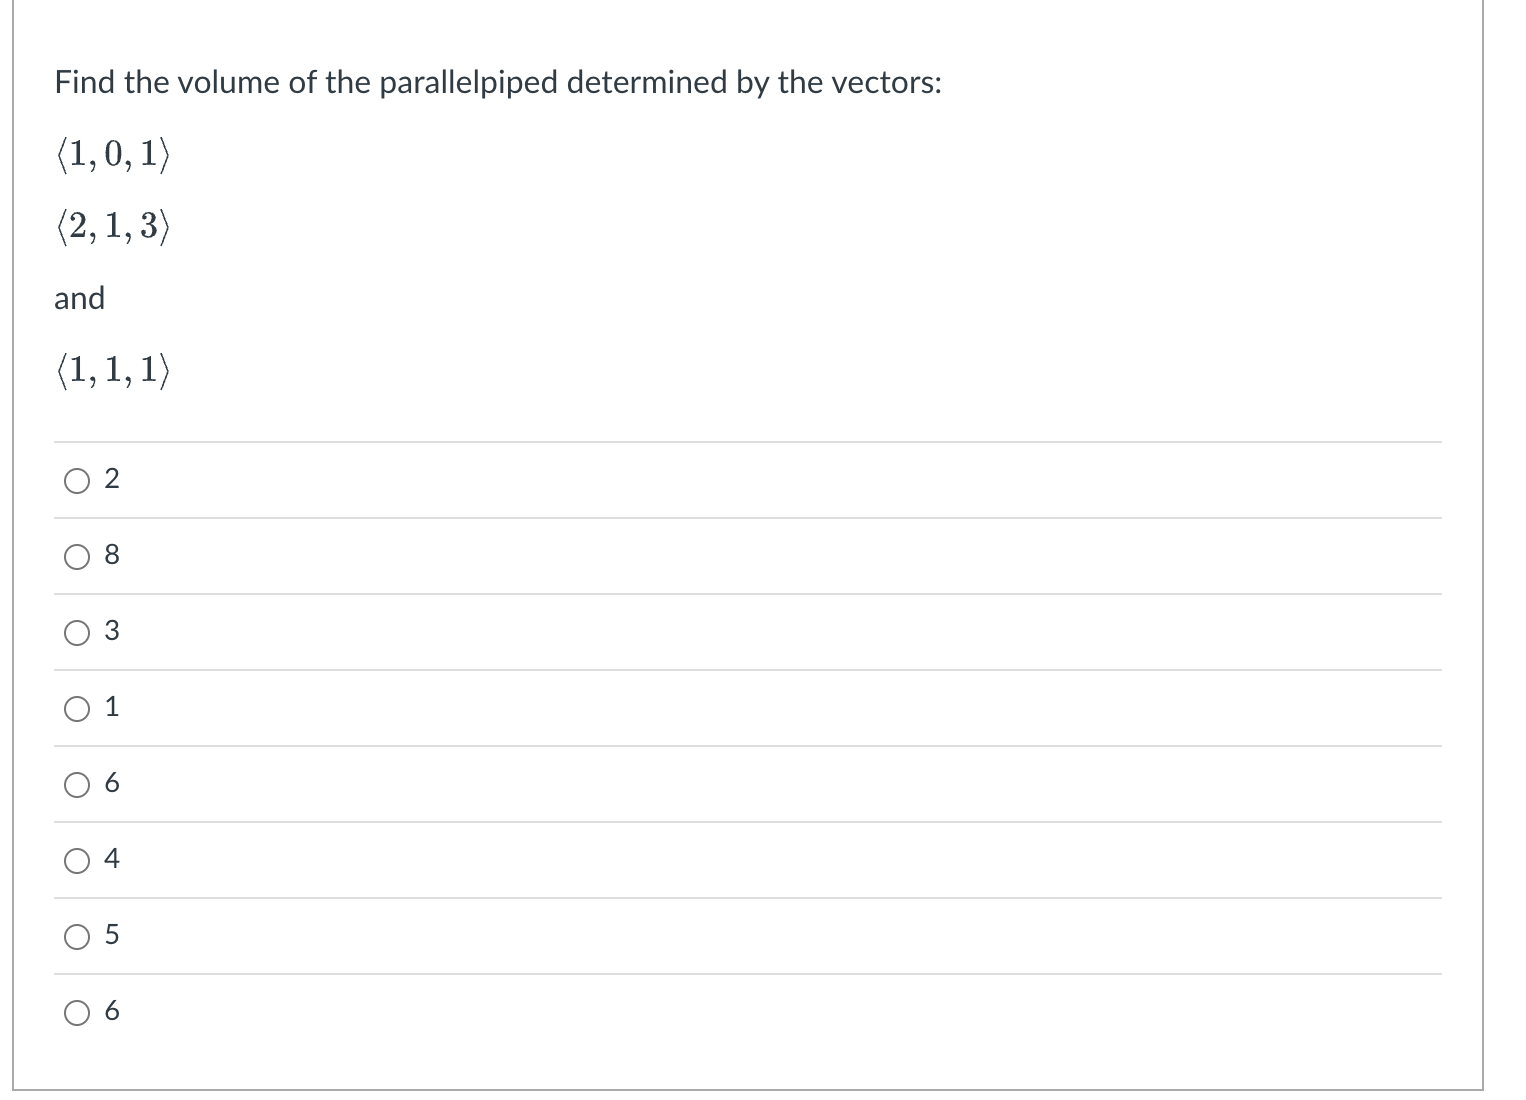The width and height of the screenshot is (1526, 1100).
Task: Click the answer label text '8'
Action: (x=112, y=556)
